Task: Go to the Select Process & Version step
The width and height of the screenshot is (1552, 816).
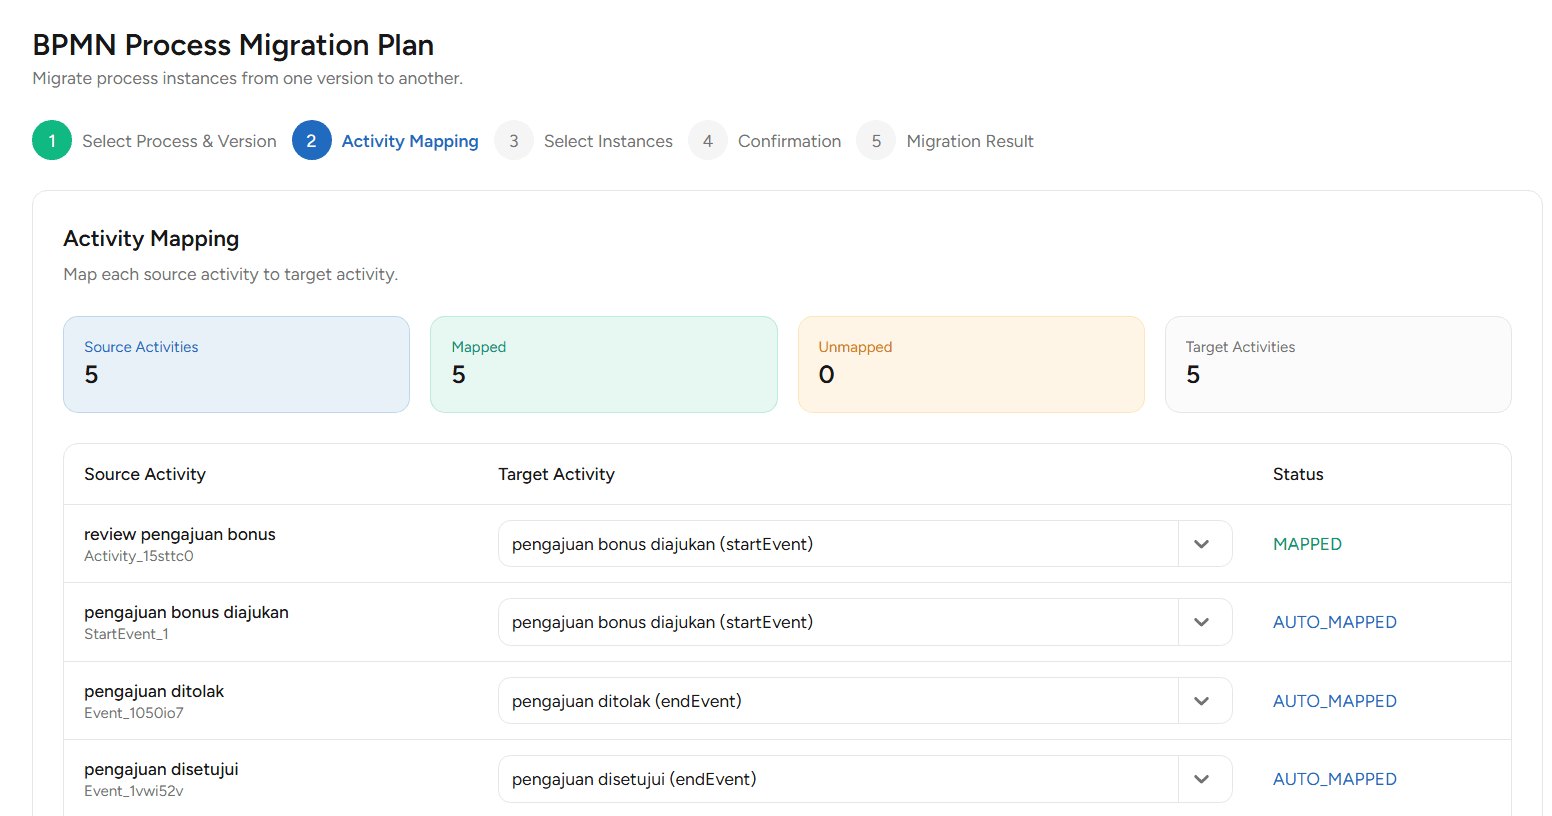Action: tap(155, 141)
